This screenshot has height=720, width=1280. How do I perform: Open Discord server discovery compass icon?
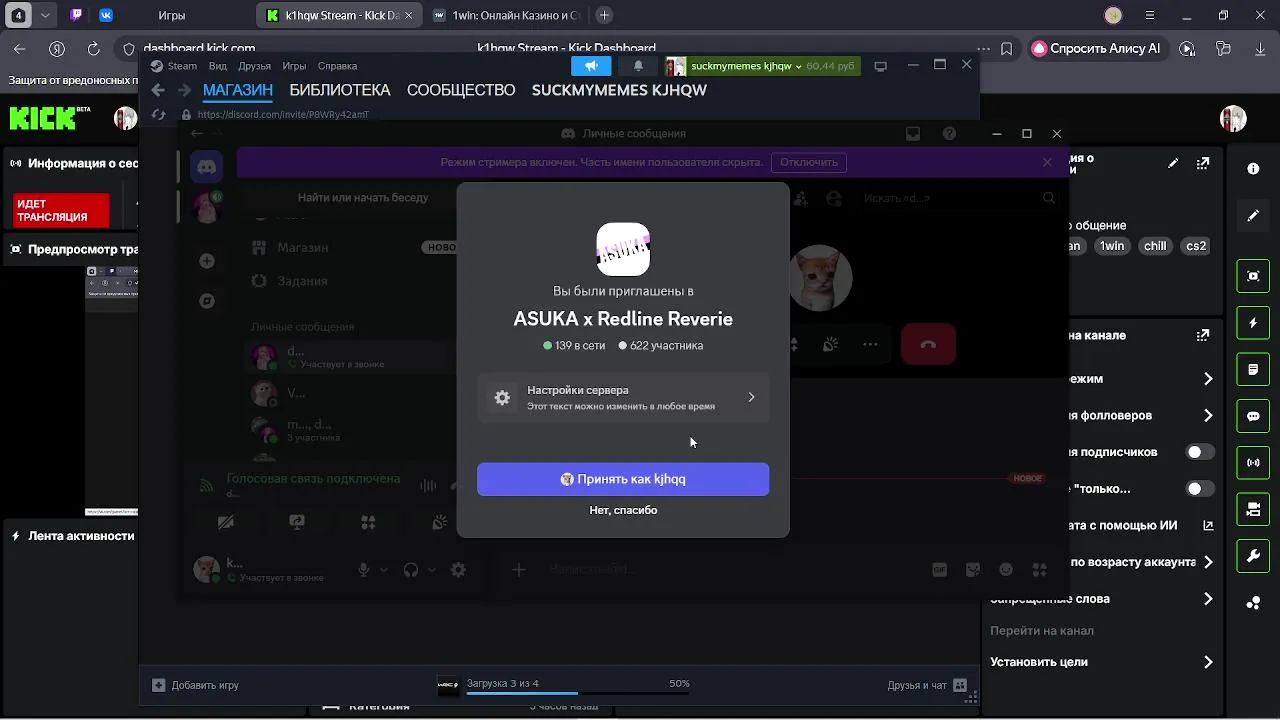pos(207,300)
